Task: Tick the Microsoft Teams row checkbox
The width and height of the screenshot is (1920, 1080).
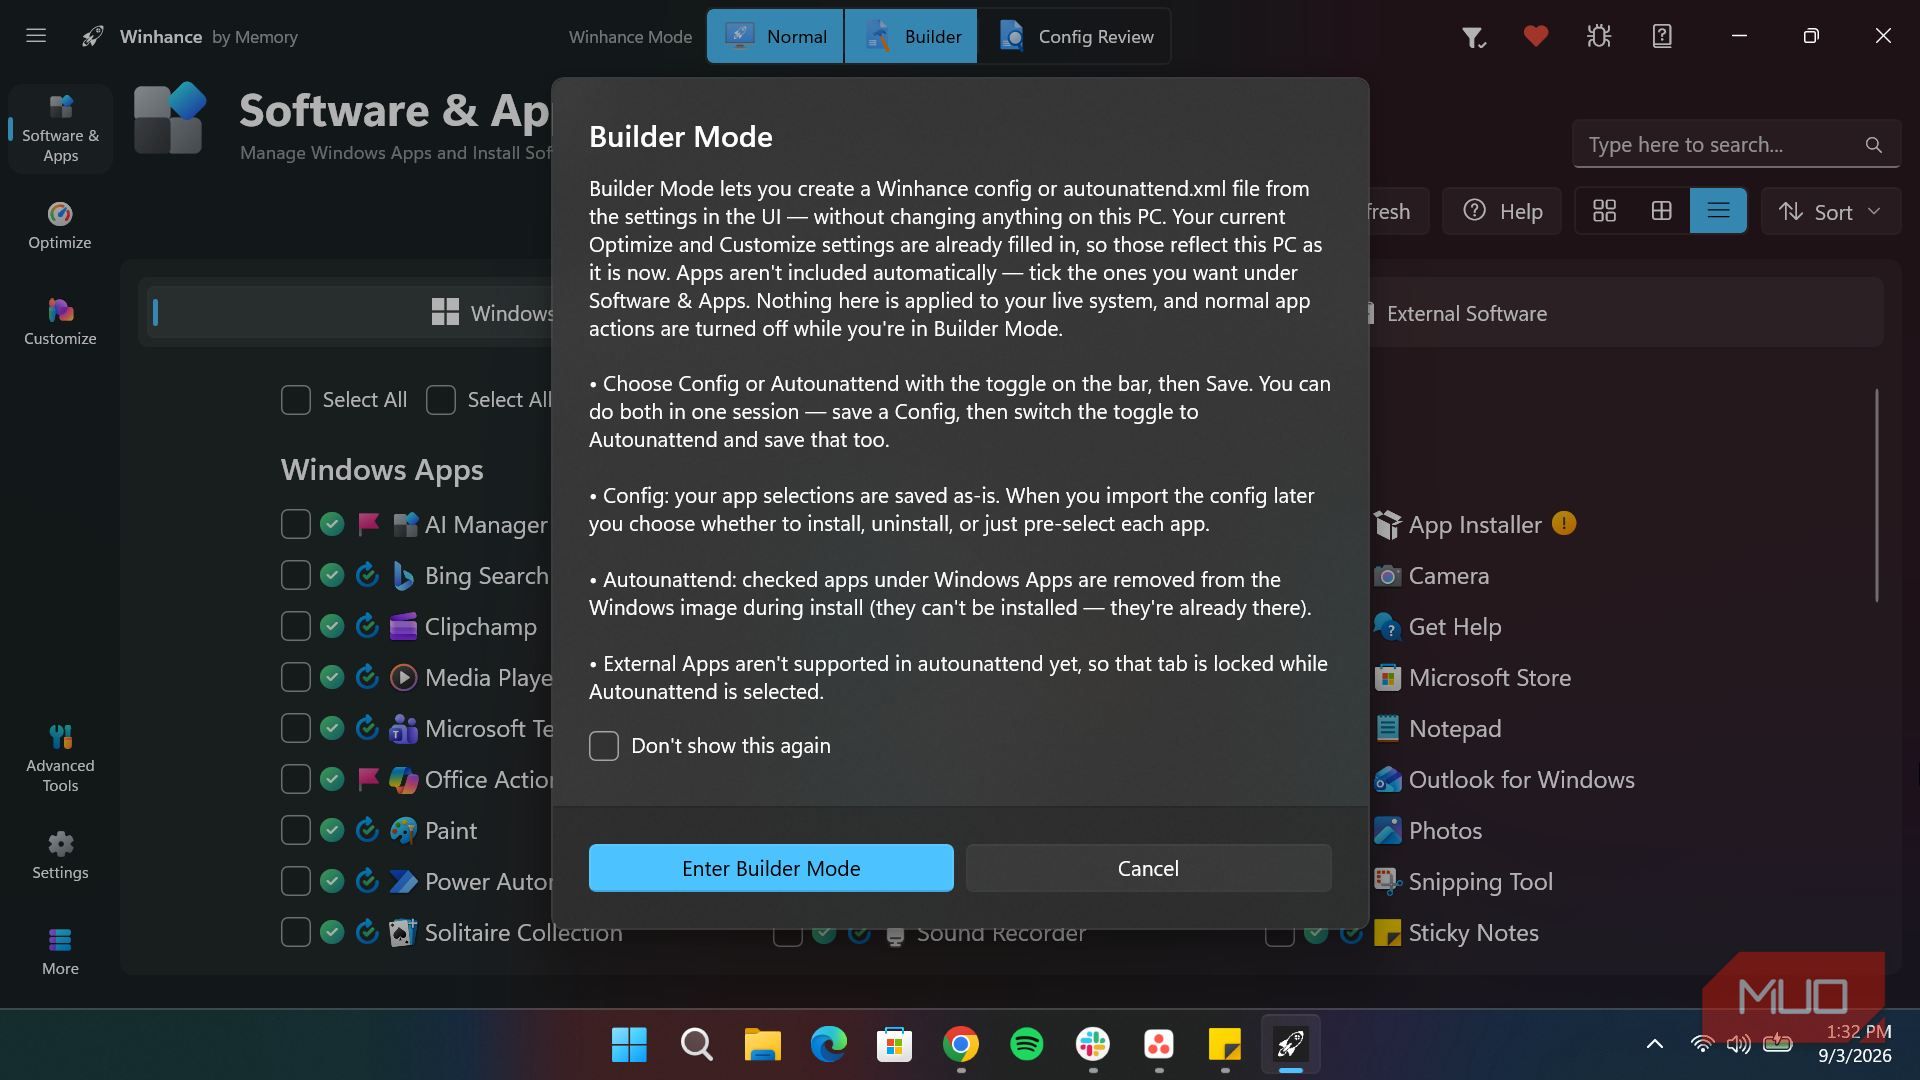Action: (296, 728)
